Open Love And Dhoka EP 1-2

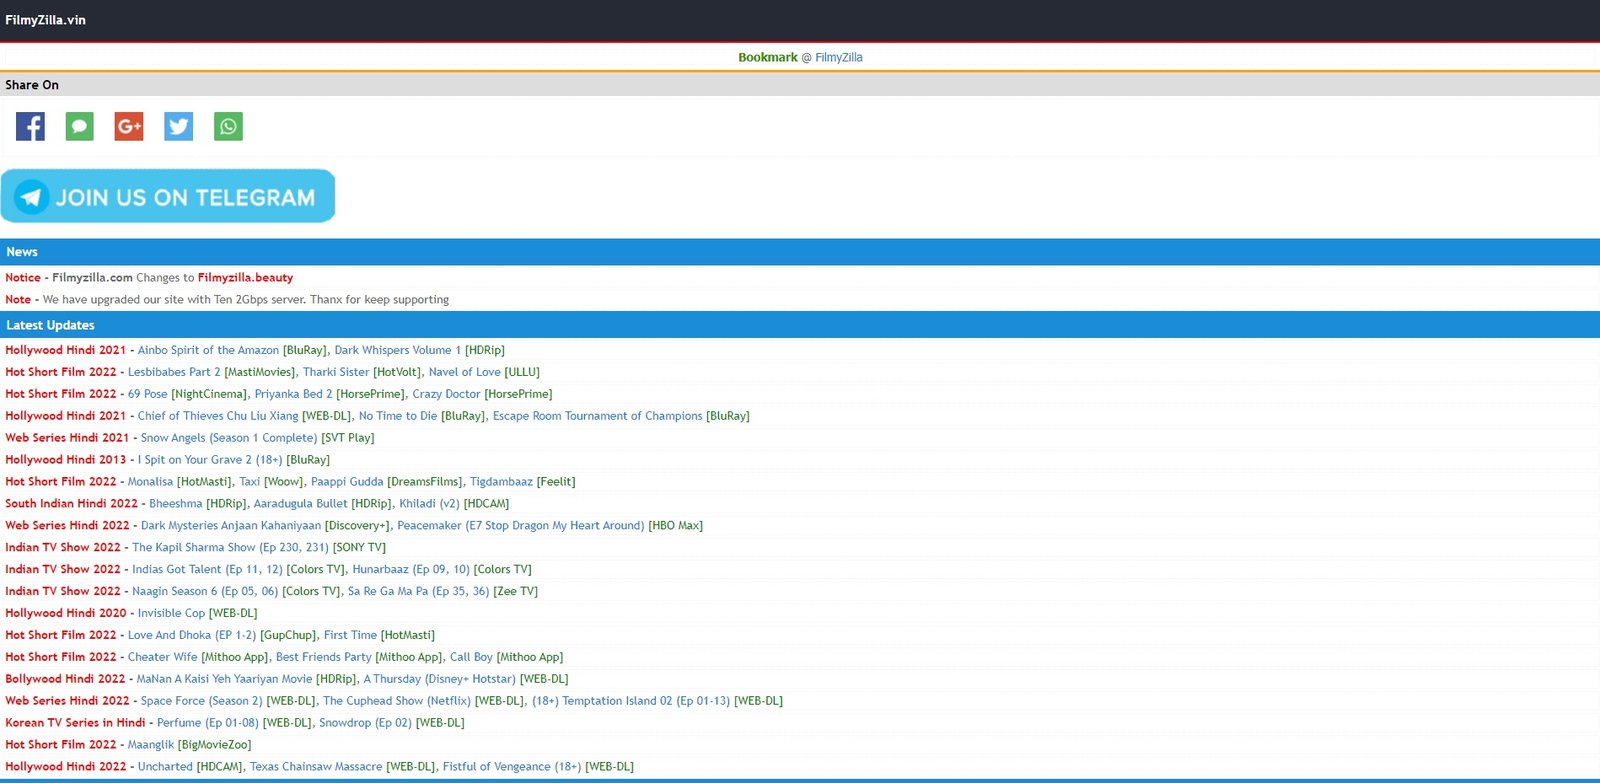click(x=192, y=636)
